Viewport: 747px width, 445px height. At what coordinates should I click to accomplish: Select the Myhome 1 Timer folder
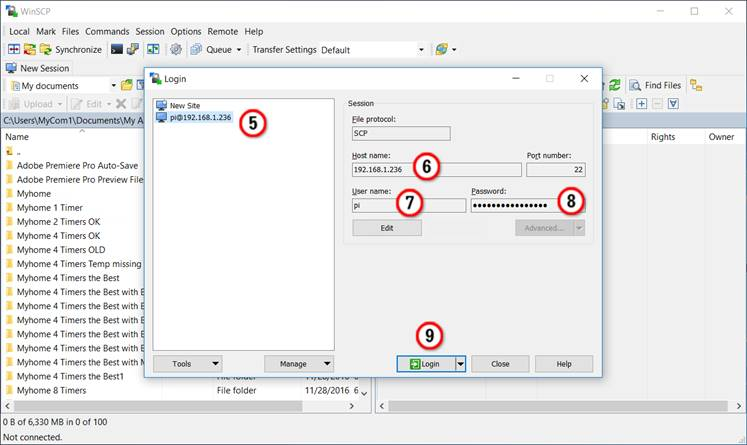click(x=50, y=208)
